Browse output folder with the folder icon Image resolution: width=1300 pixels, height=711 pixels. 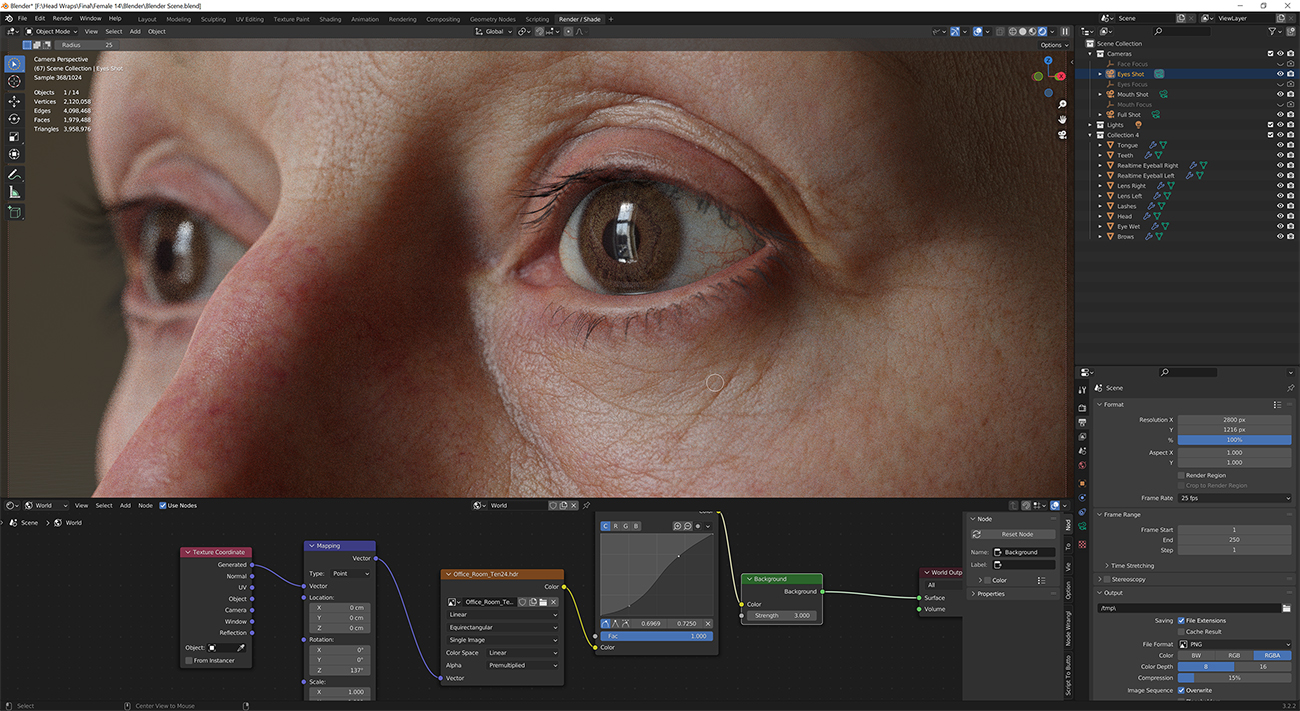(1286, 608)
